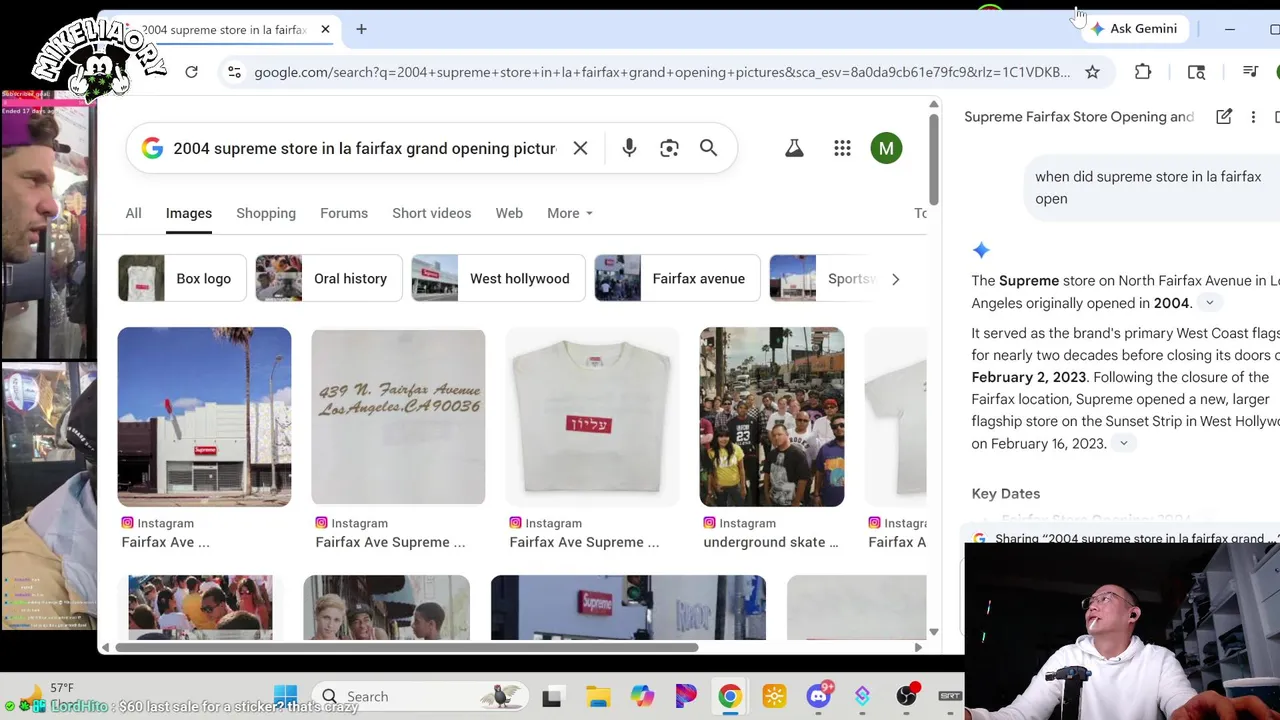
Task: Open the 439 N. Fairfax Avenue address image
Action: [398, 416]
